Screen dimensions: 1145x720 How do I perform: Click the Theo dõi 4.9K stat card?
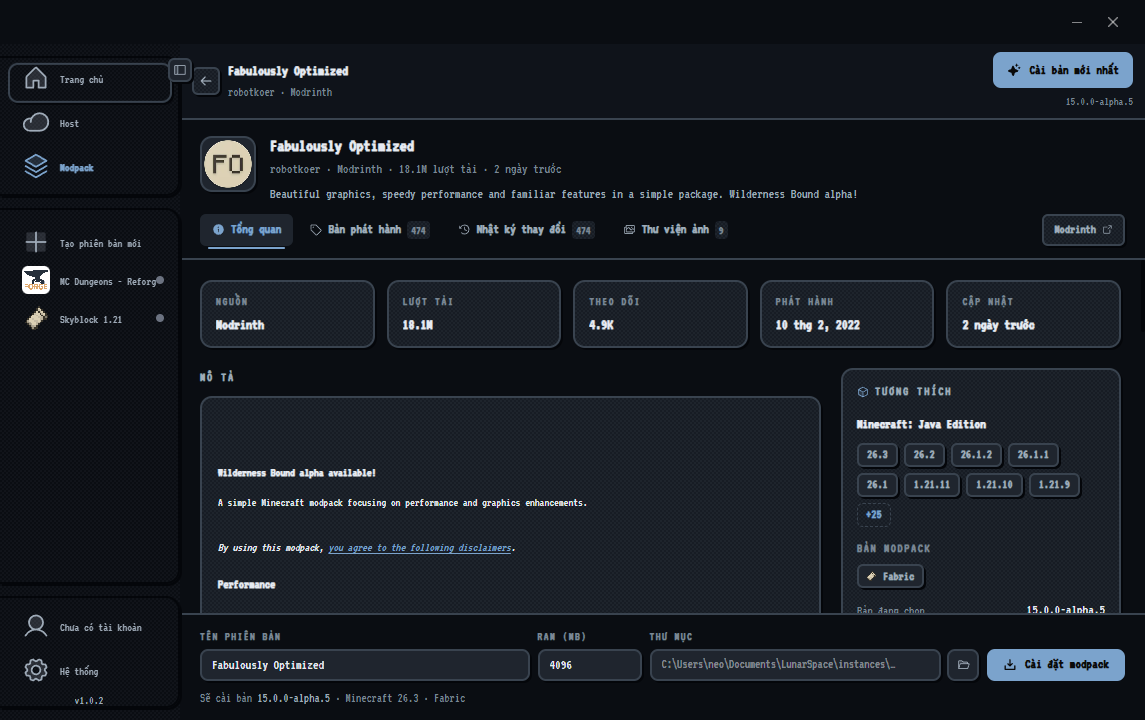tap(661, 314)
